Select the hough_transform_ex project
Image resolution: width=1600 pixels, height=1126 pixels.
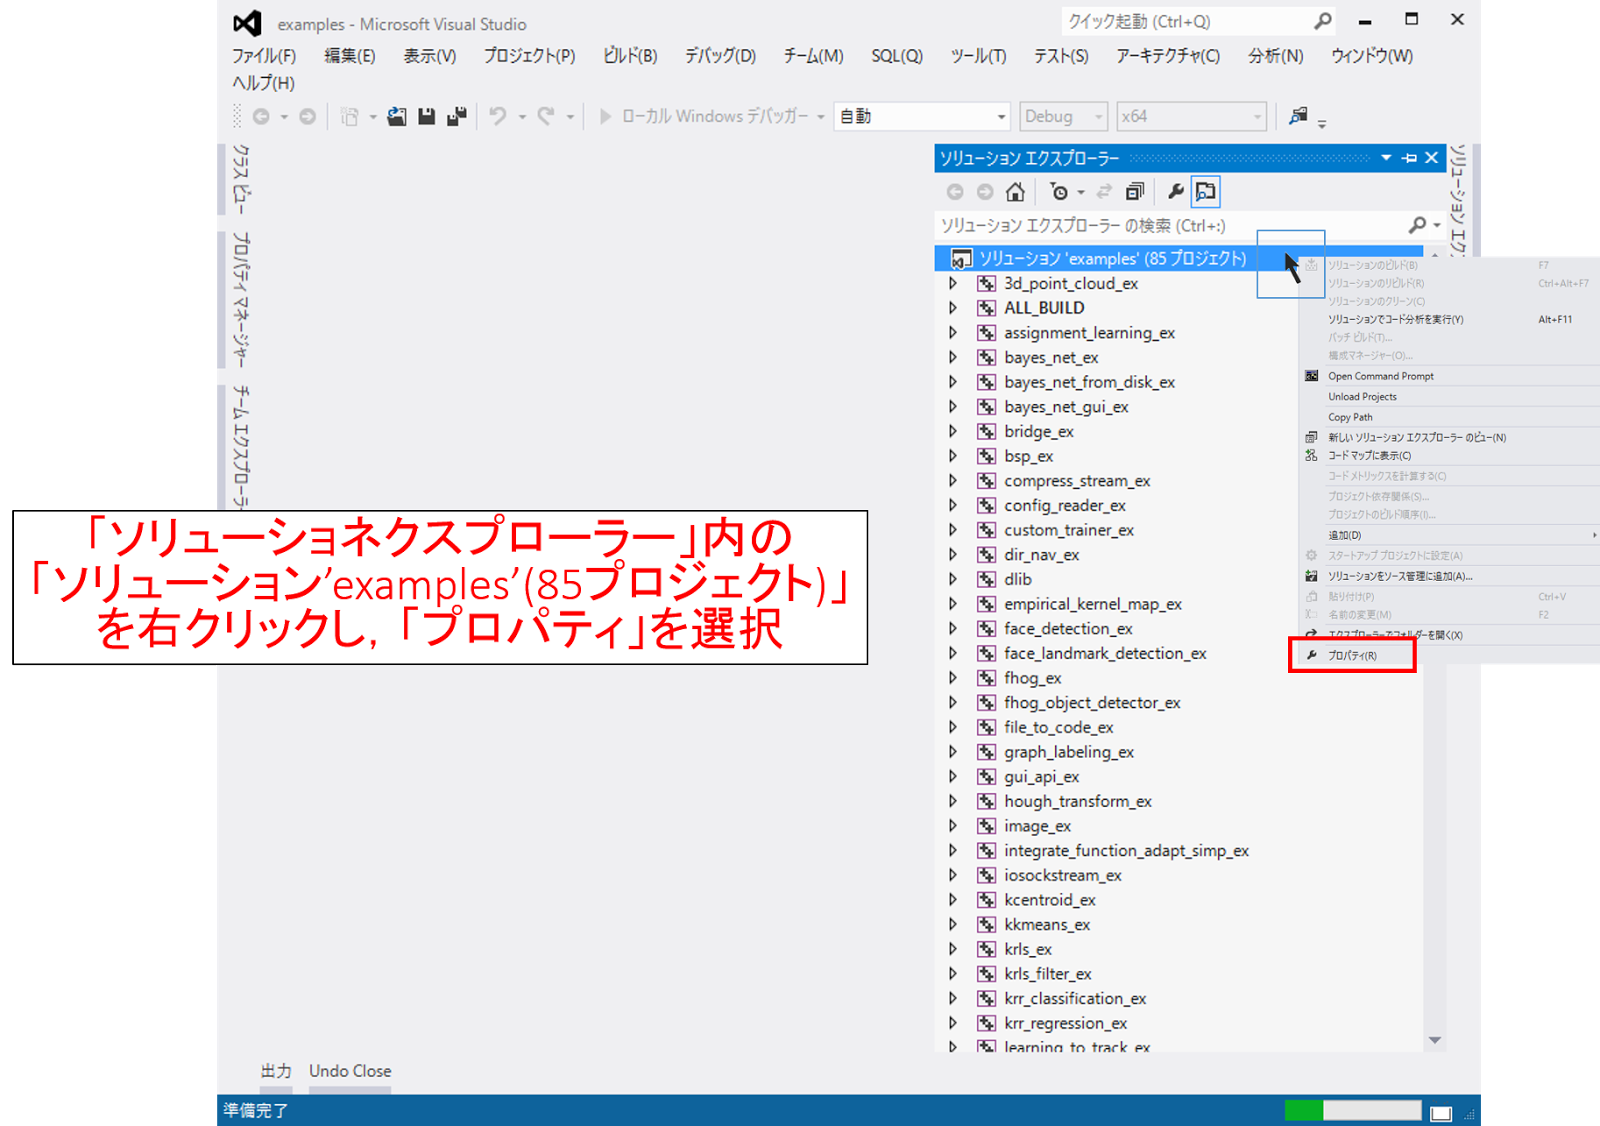click(x=1078, y=801)
